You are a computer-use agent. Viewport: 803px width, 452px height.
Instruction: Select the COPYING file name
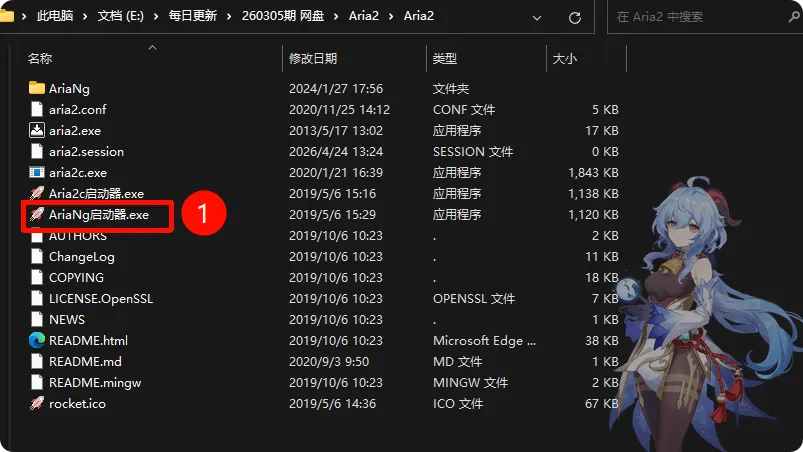(76, 277)
